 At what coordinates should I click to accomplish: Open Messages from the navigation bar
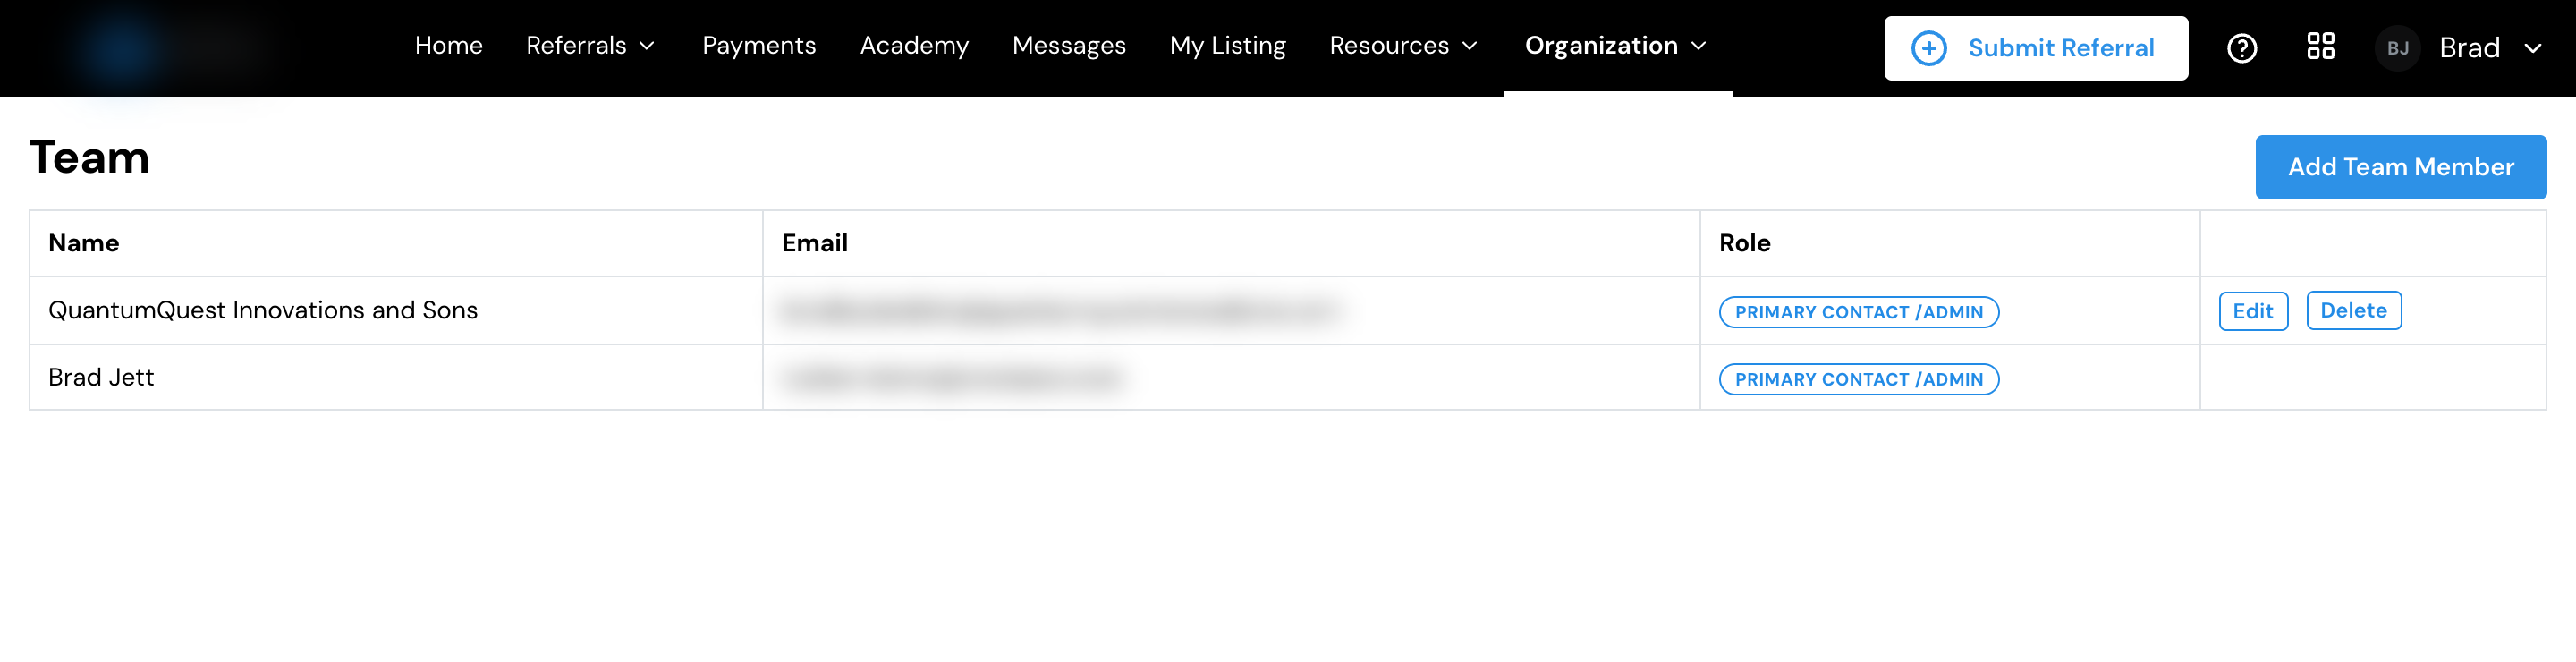1068,46
